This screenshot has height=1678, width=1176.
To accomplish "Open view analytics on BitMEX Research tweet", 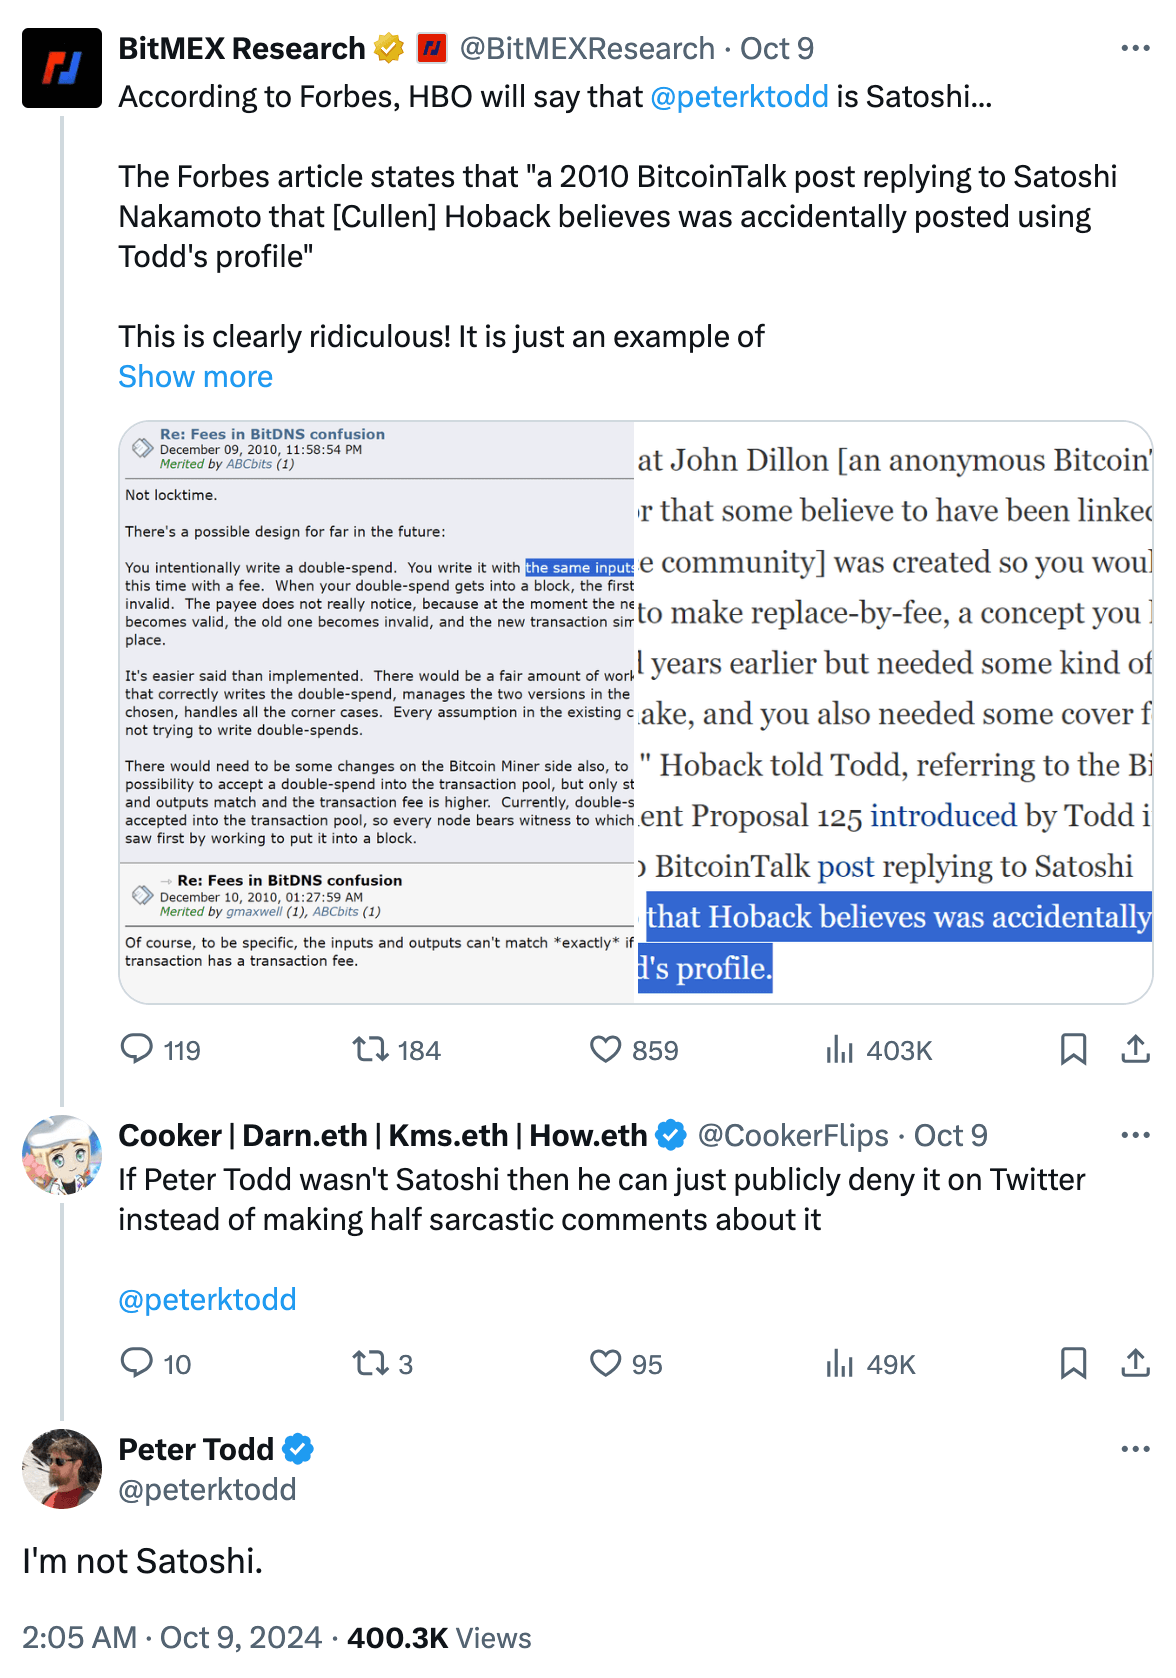I will click(x=843, y=1050).
